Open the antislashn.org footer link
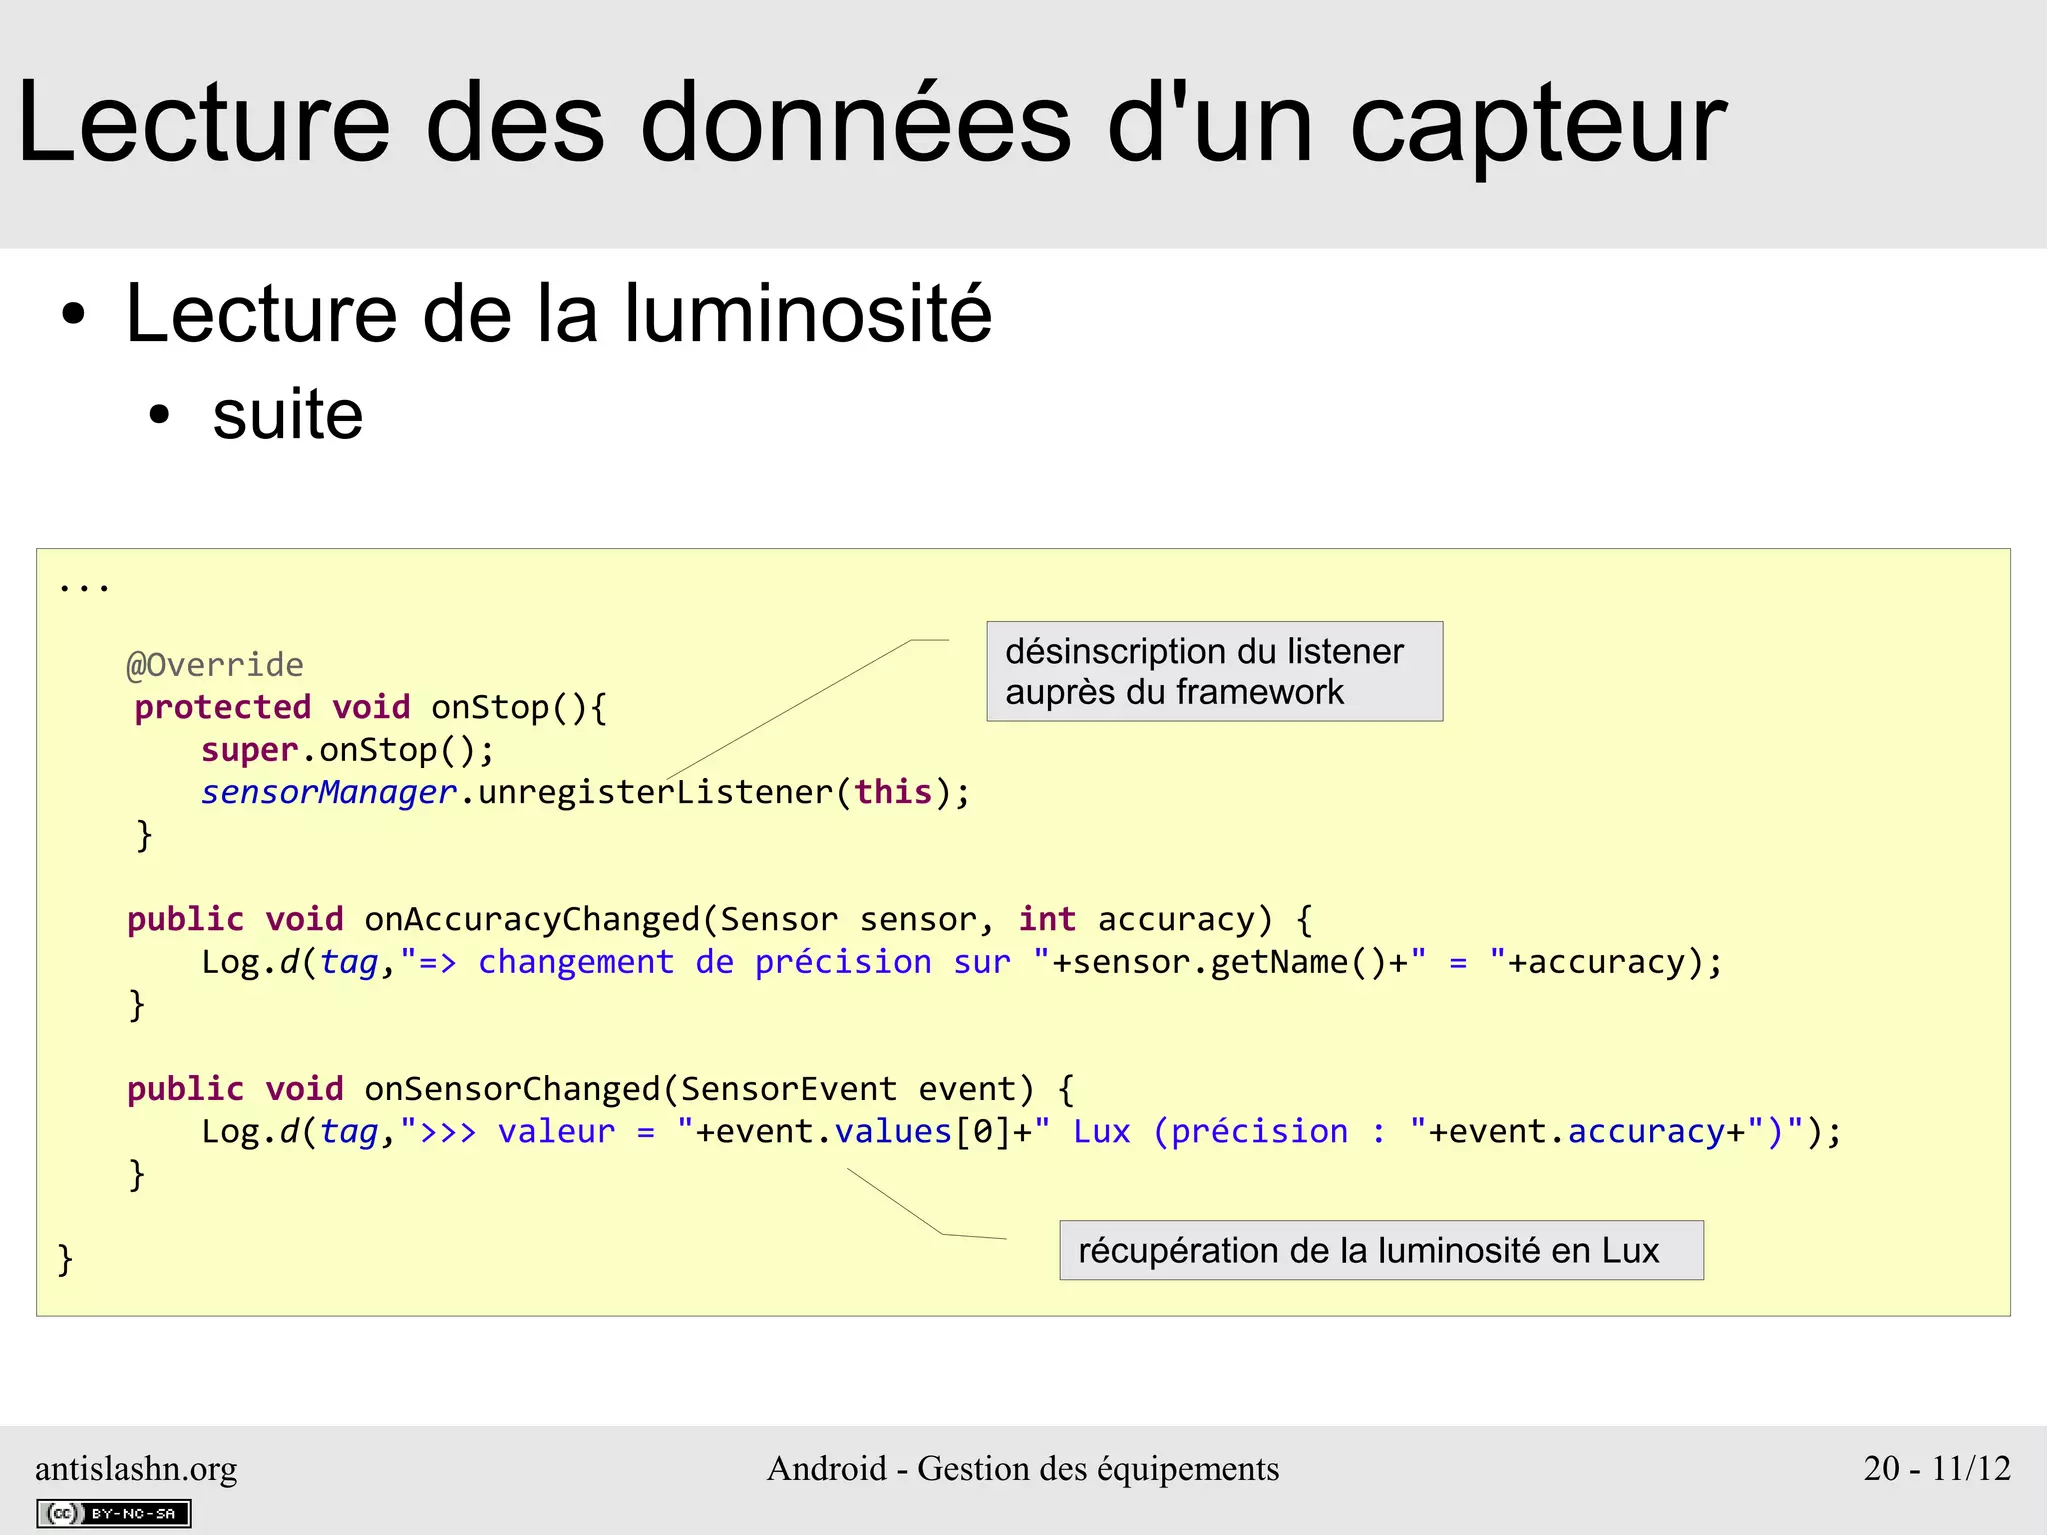 (x=136, y=1468)
